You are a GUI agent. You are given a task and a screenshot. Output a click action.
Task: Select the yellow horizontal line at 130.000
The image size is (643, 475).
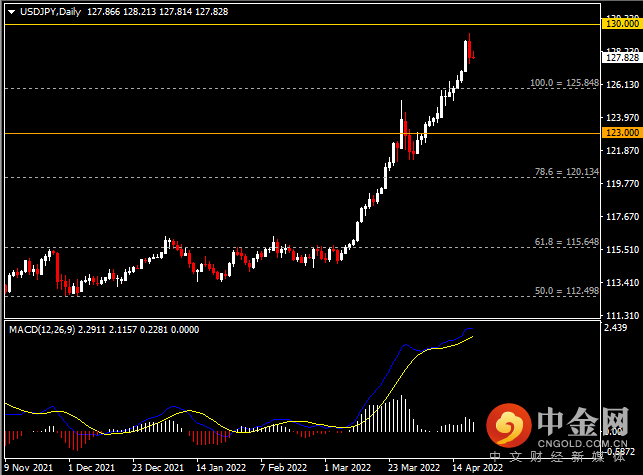(x=303, y=25)
